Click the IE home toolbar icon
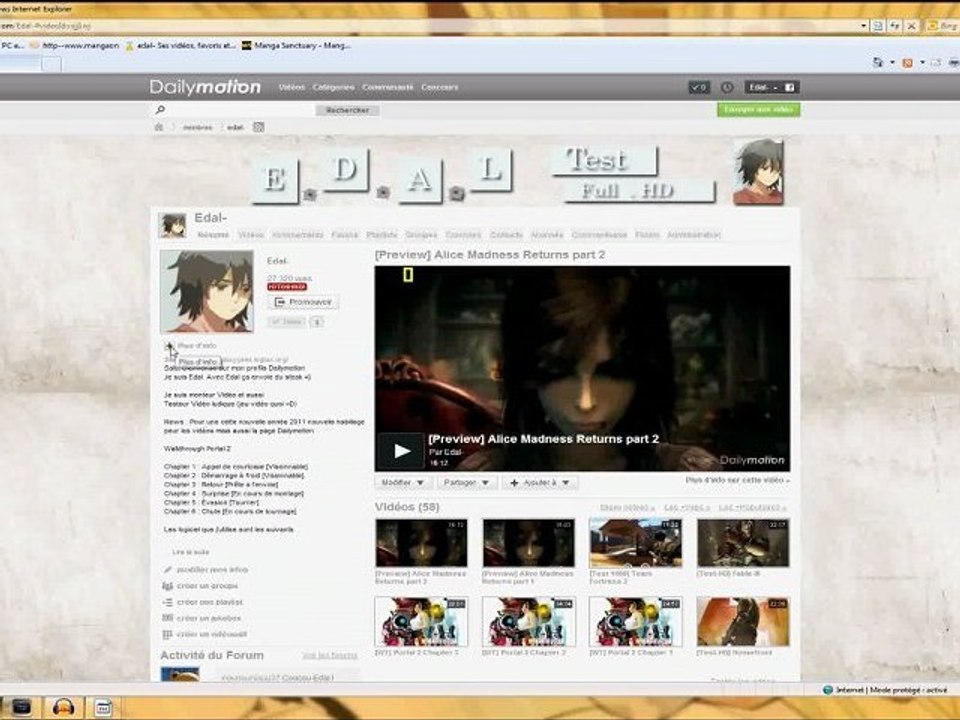 tap(878, 62)
